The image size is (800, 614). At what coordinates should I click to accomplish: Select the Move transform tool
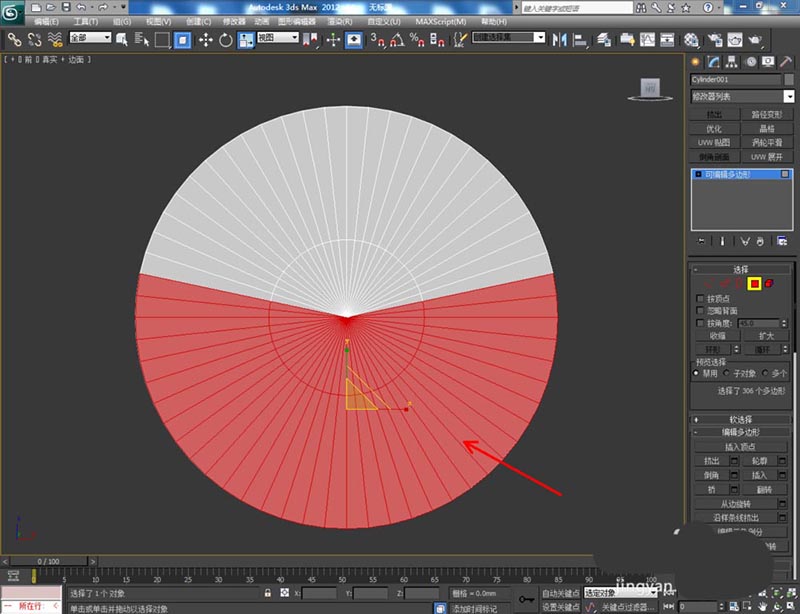click(x=206, y=40)
